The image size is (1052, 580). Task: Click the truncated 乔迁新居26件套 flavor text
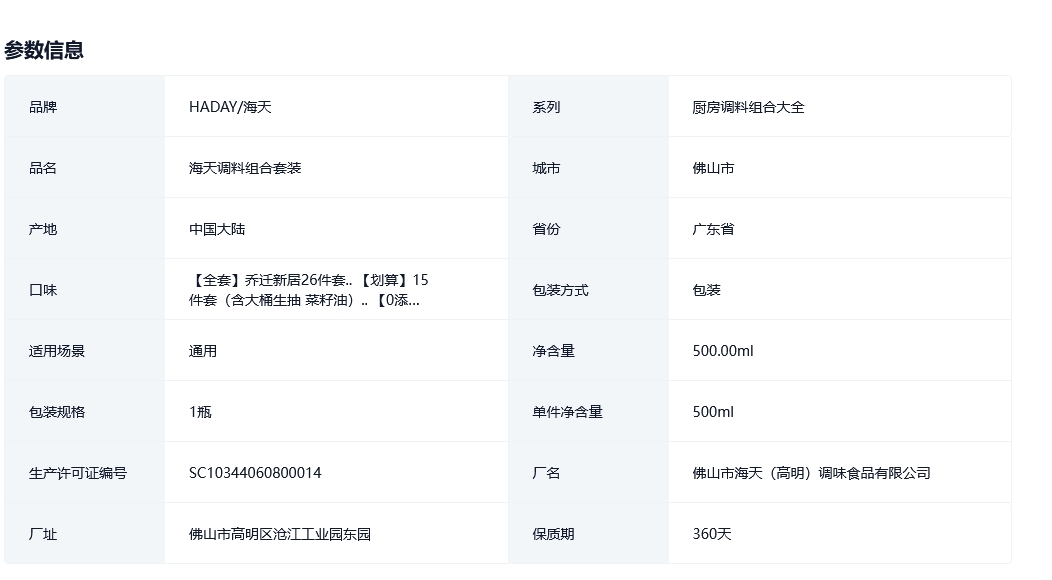pos(309,290)
